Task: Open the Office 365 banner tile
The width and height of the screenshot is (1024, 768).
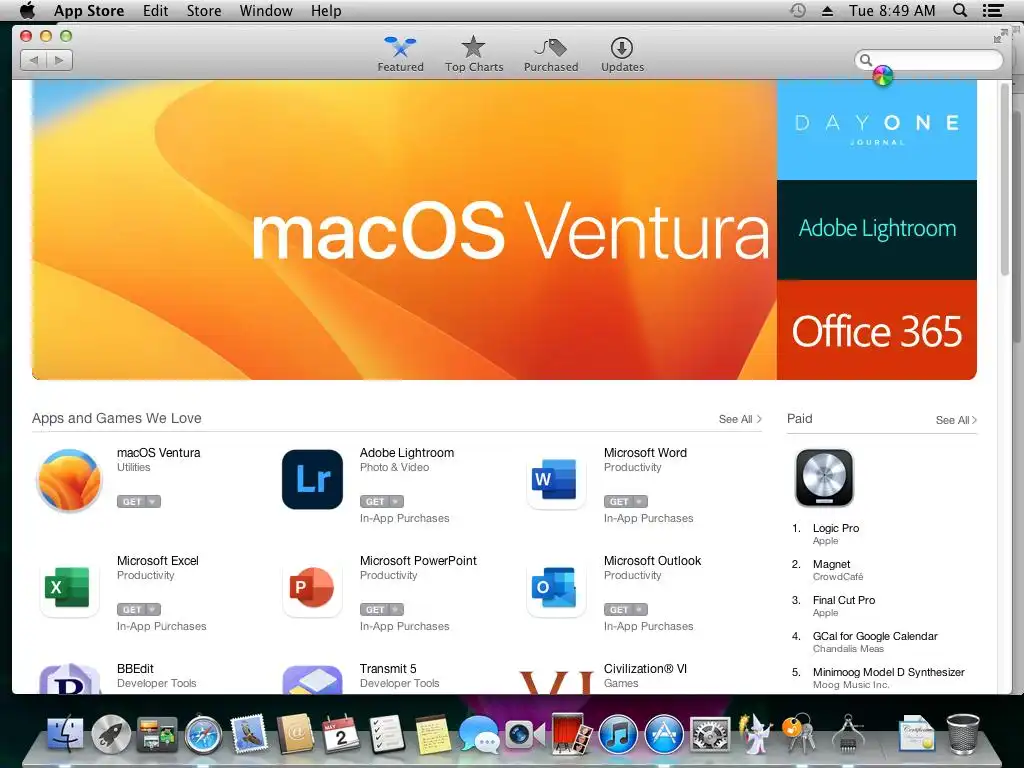Action: [876, 330]
